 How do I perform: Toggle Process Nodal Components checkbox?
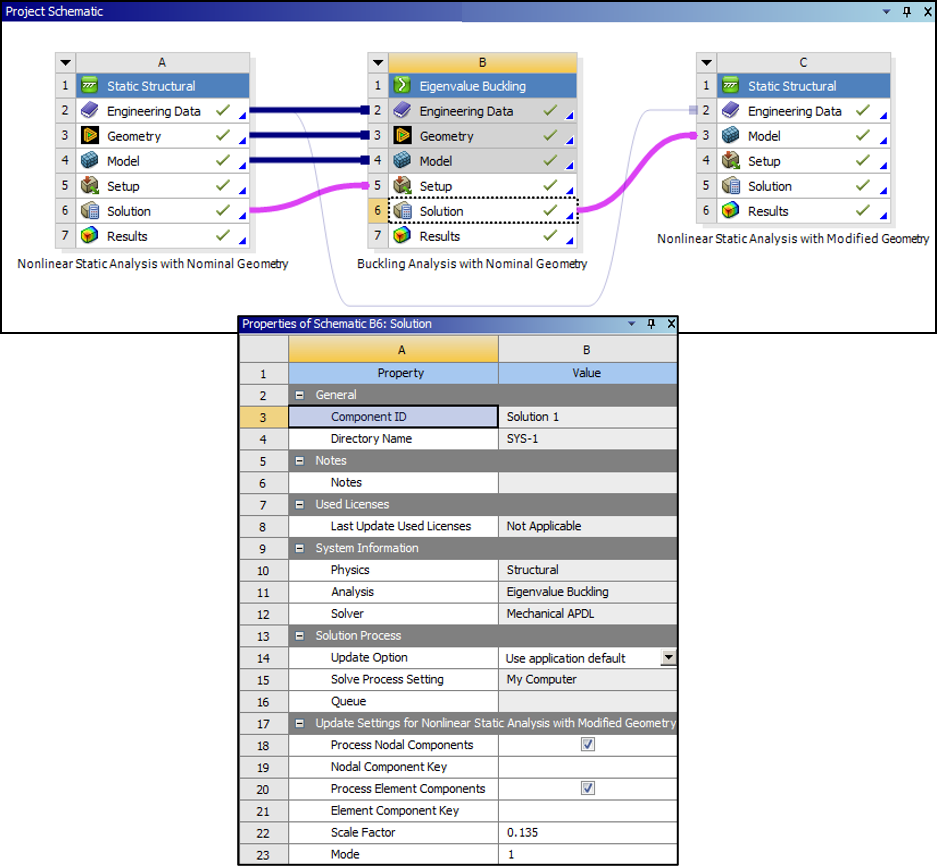pos(588,745)
